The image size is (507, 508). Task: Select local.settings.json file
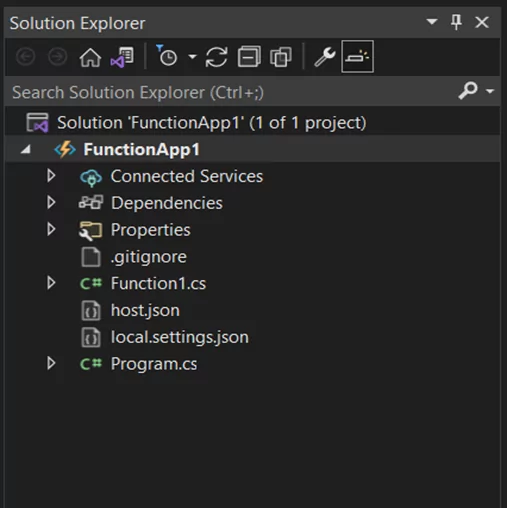180,337
